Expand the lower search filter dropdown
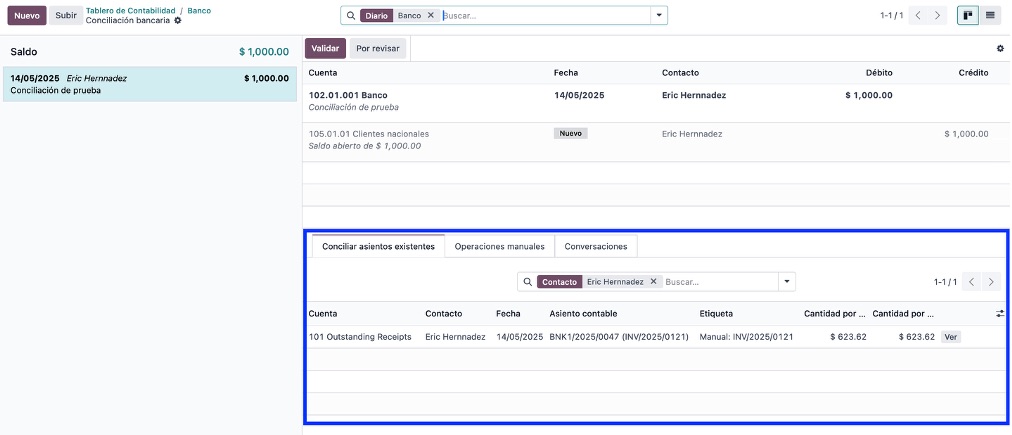This screenshot has height=435, width=1012. click(x=787, y=282)
